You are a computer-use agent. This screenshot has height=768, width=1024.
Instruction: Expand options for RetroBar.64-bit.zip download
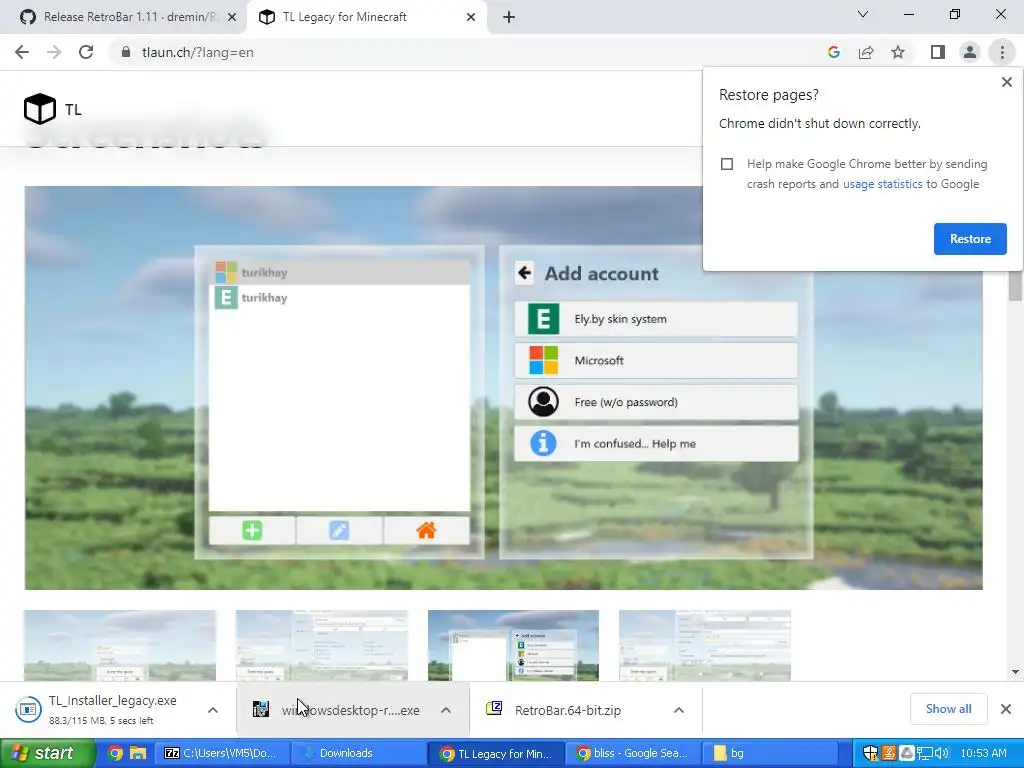[x=679, y=710]
